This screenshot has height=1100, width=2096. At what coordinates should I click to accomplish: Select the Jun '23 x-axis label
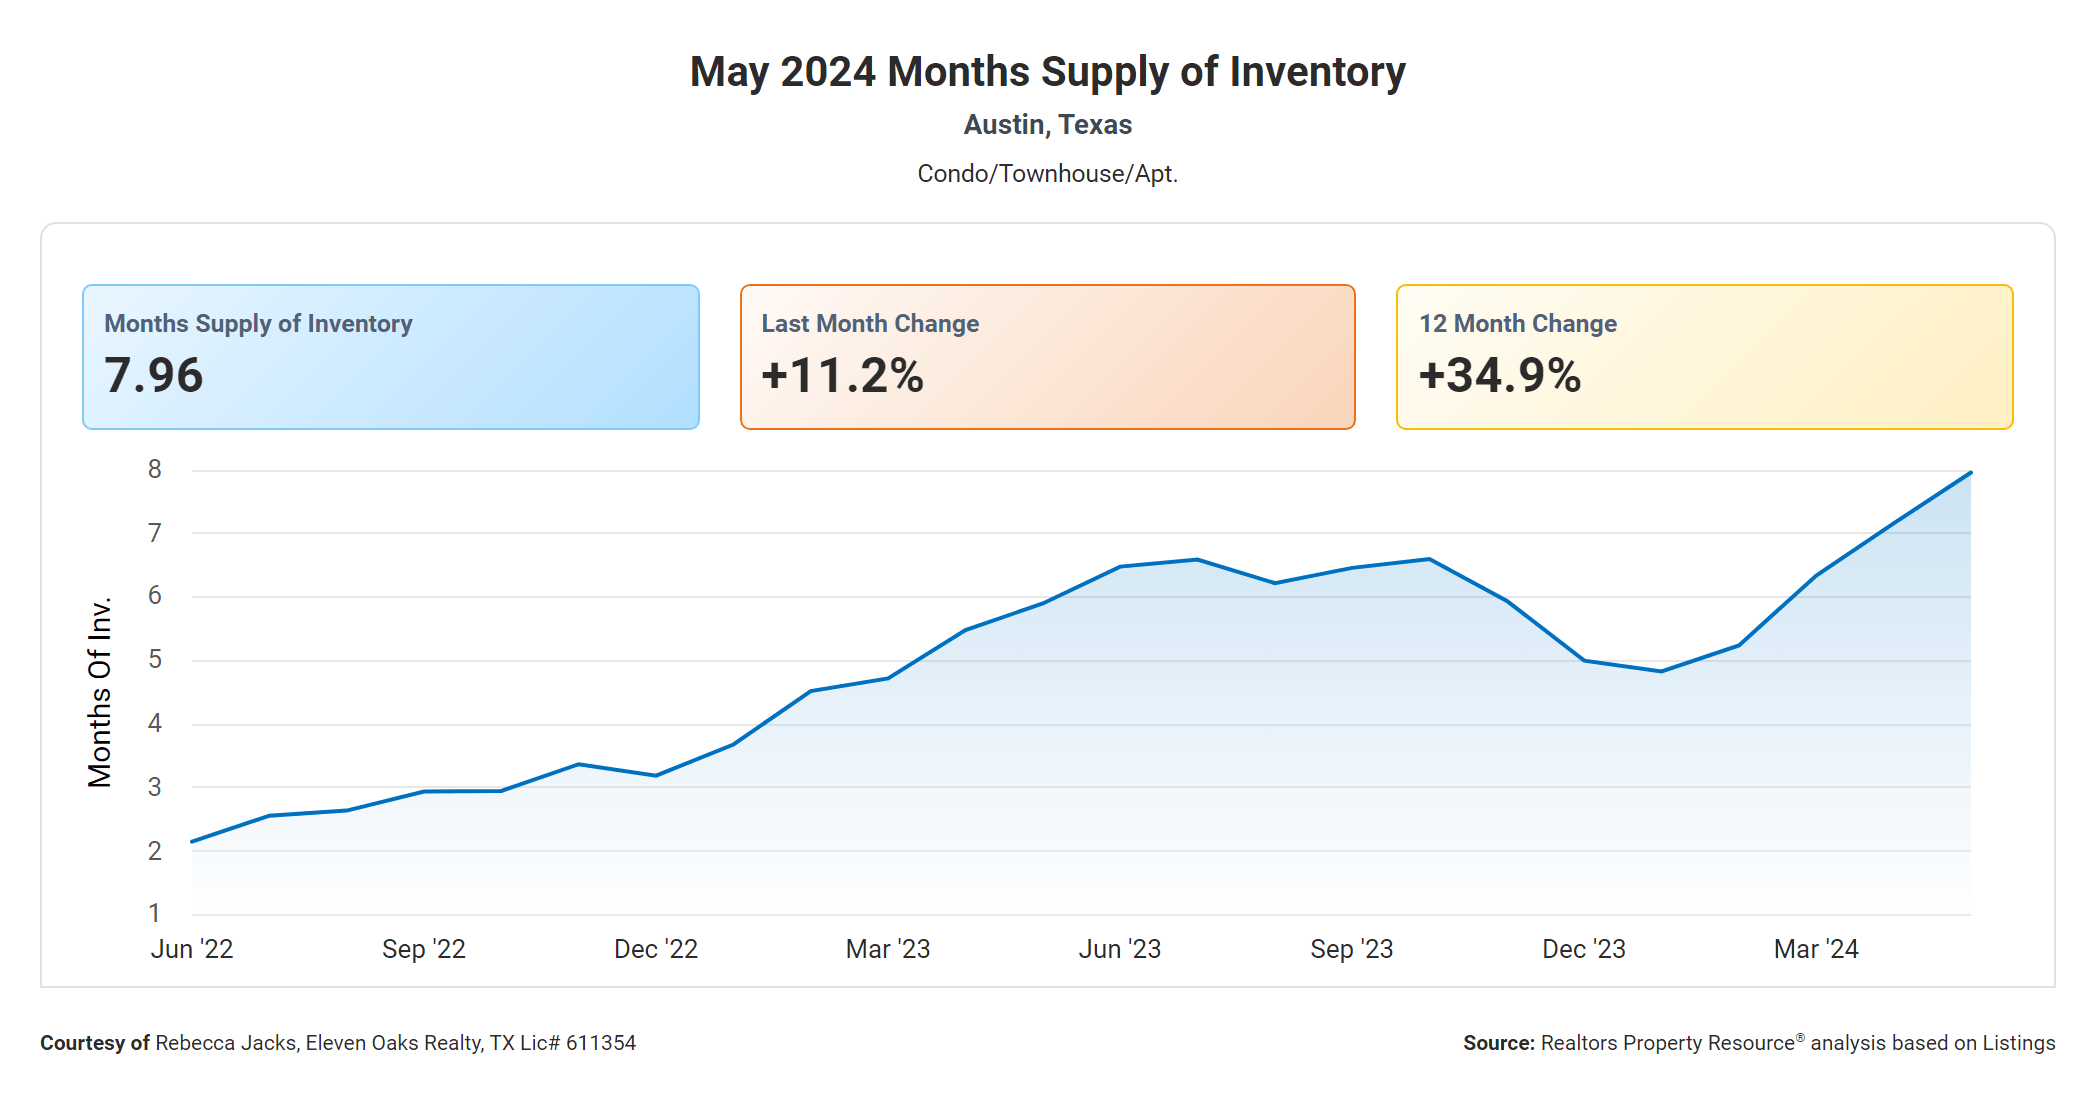(1120, 949)
